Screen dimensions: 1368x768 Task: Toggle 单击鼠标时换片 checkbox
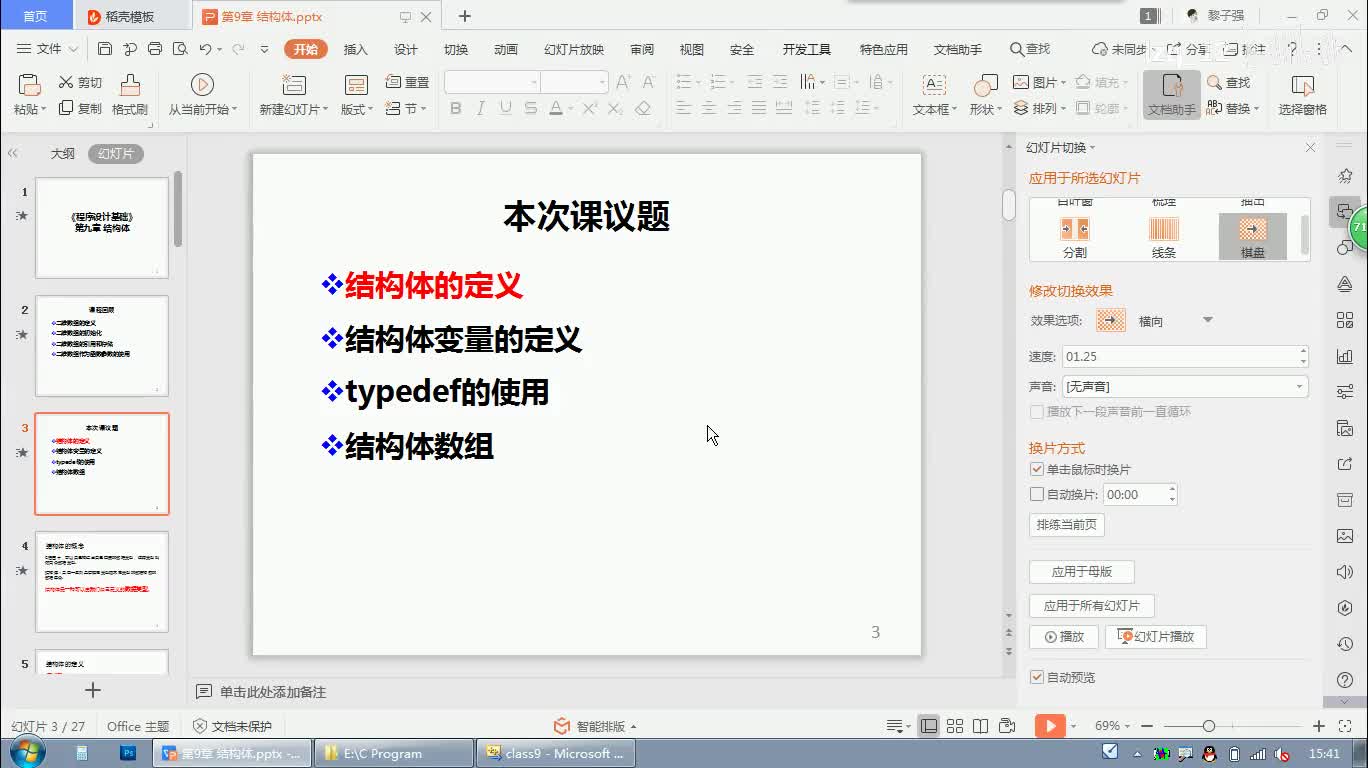point(1037,469)
